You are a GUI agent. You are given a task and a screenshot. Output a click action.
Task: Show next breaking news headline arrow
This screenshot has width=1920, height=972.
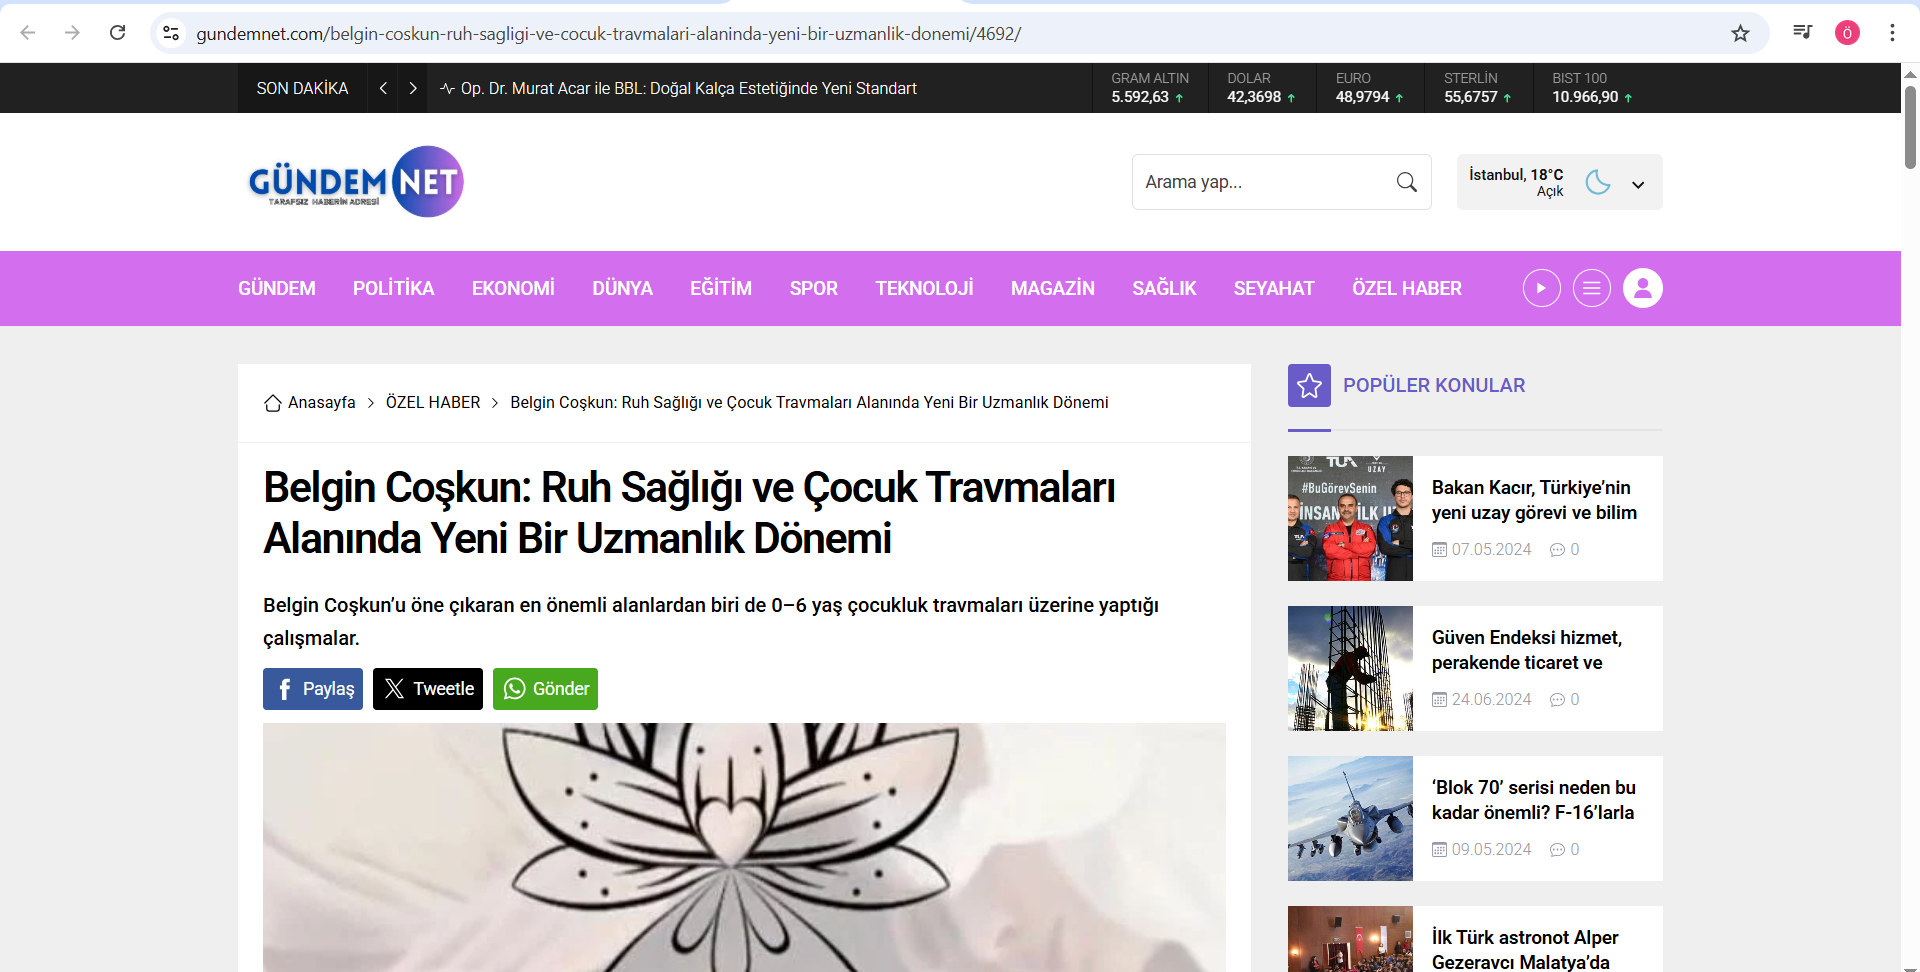[x=413, y=88]
